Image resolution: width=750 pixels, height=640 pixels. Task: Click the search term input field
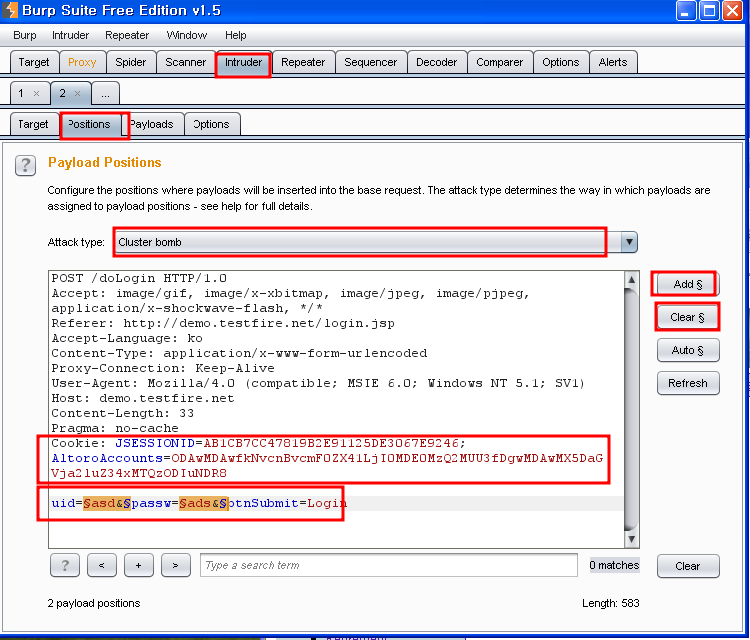tap(389, 565)
